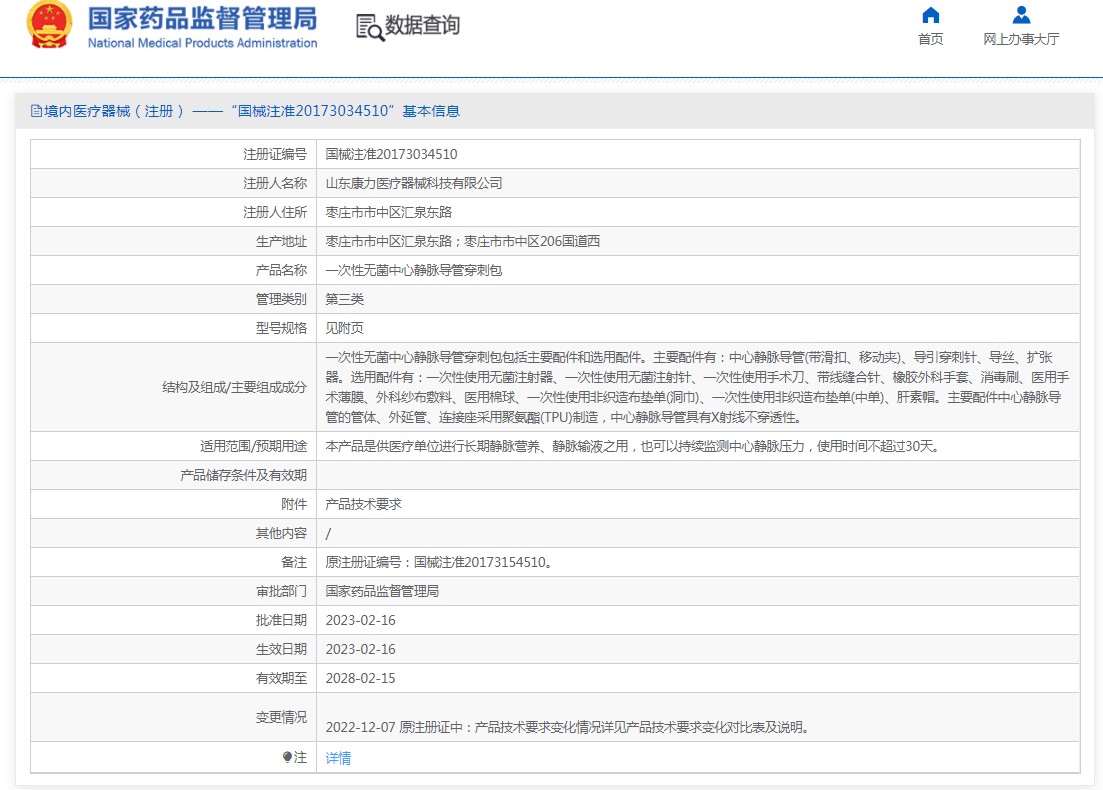The height and width of the screenshot is (790, 1103).
Task: Open the 数据查询 heading text
Action: (422, 26)
